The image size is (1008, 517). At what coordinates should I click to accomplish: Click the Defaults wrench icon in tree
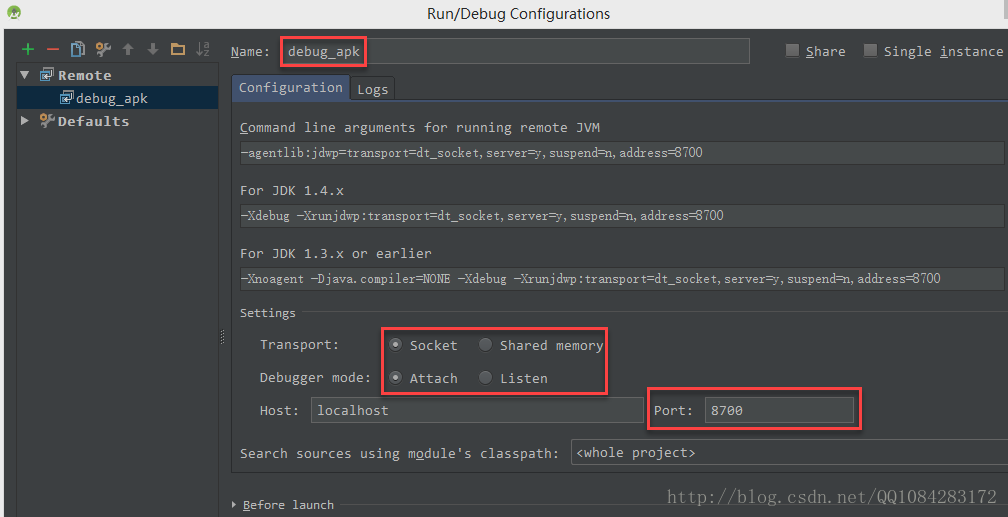(x=47, y=120)
